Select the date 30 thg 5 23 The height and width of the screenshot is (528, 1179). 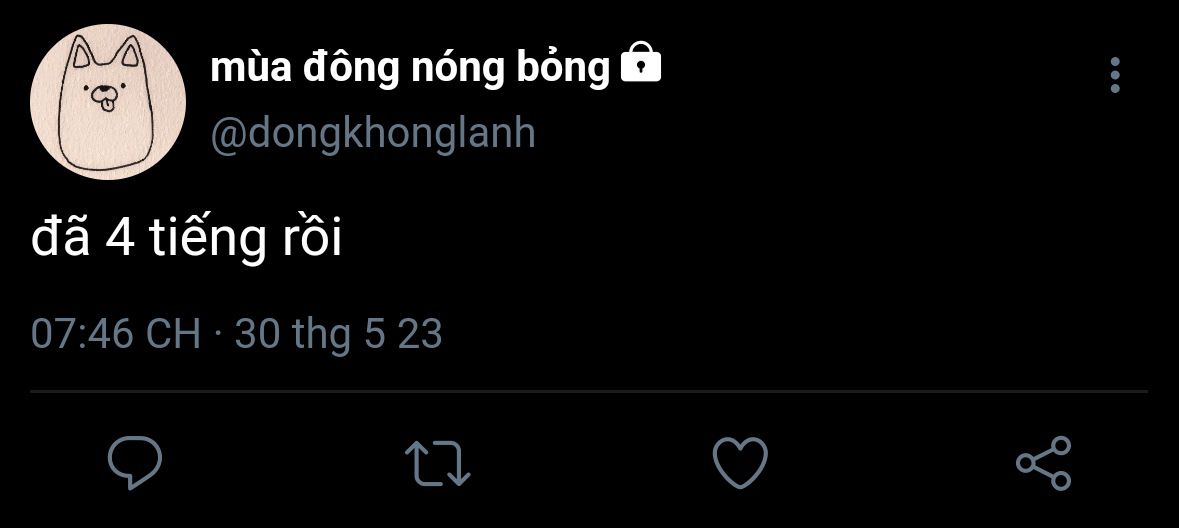338,335
